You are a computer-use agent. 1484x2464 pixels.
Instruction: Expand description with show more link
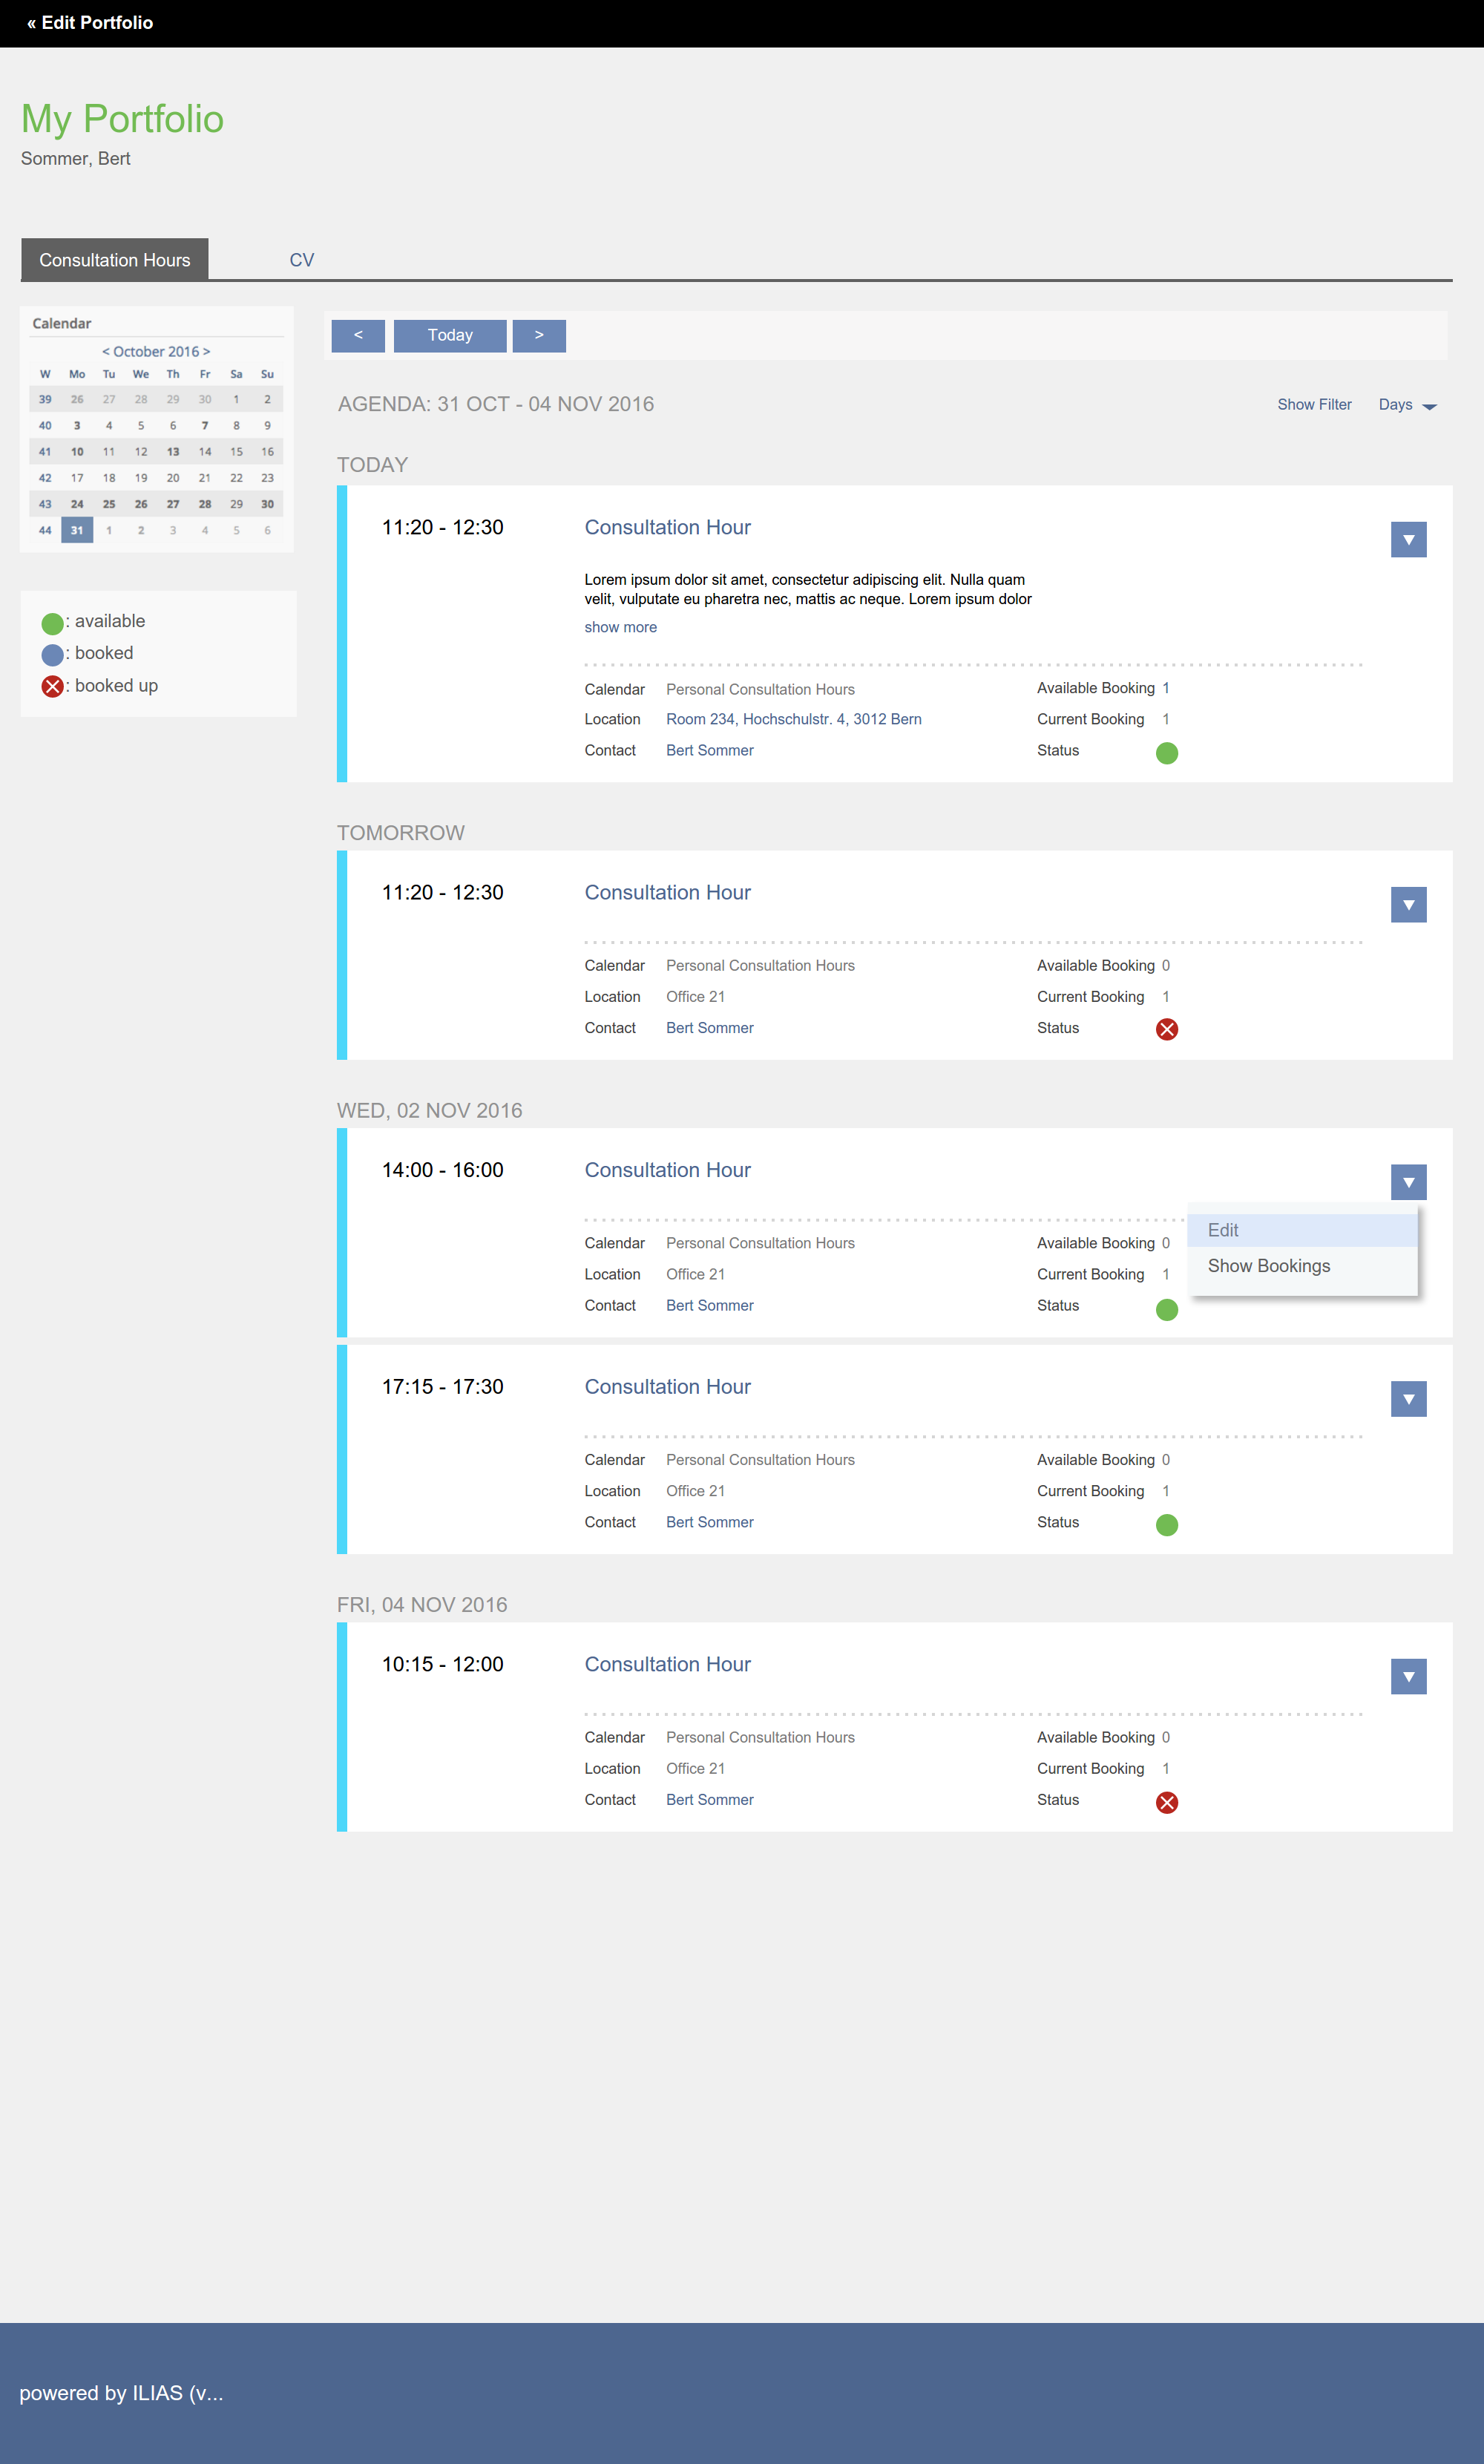pos(620,627)
